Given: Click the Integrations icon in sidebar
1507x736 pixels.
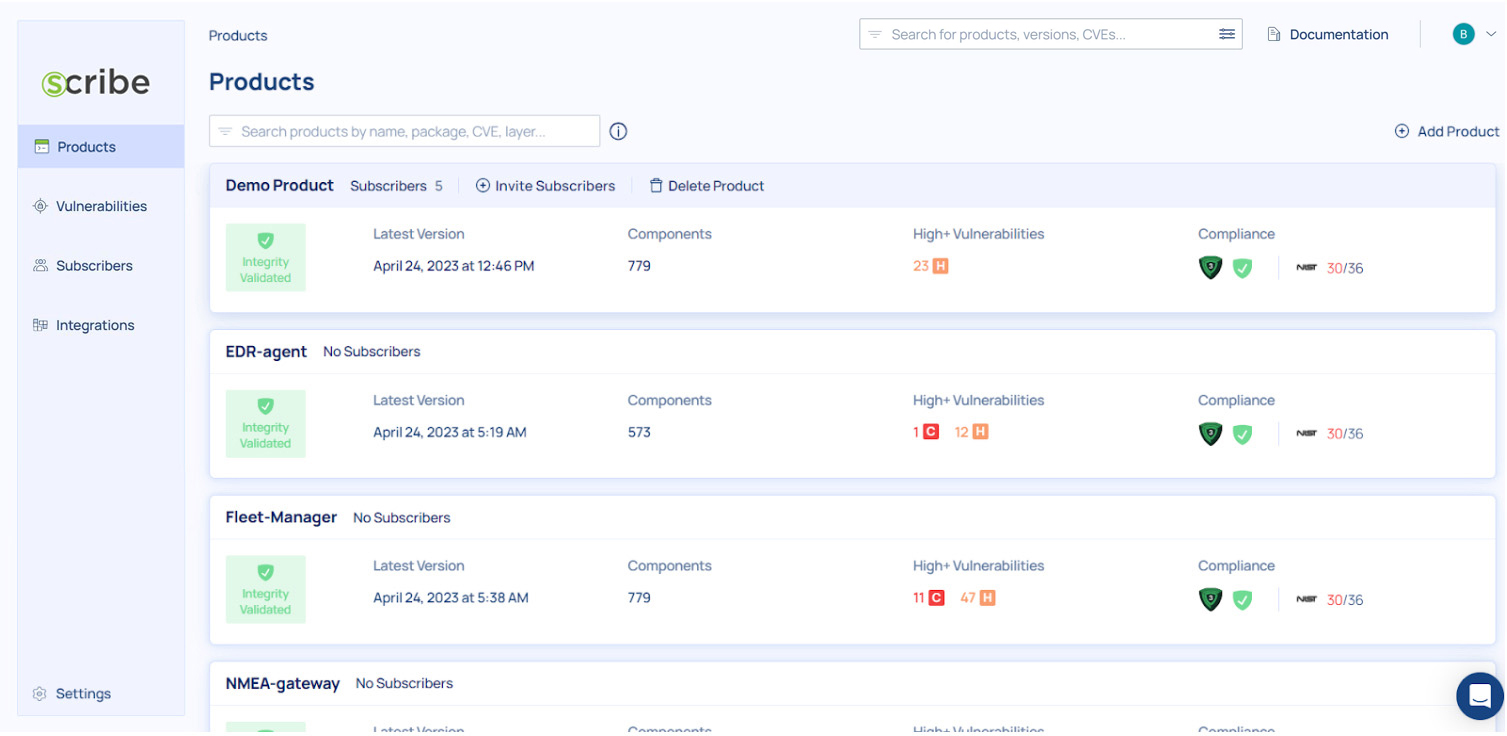Looking at the screenshot, I should pyautogui.click(x=40, y=325).
